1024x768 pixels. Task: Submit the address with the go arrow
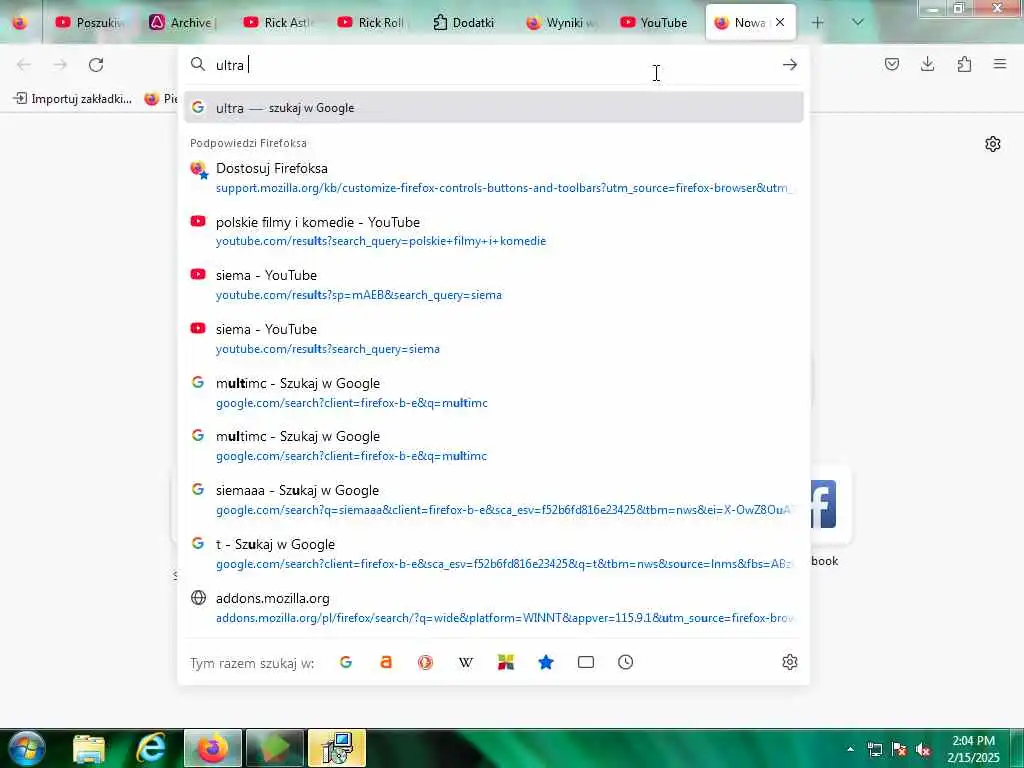pyautogui.click(x=790, y=65)
